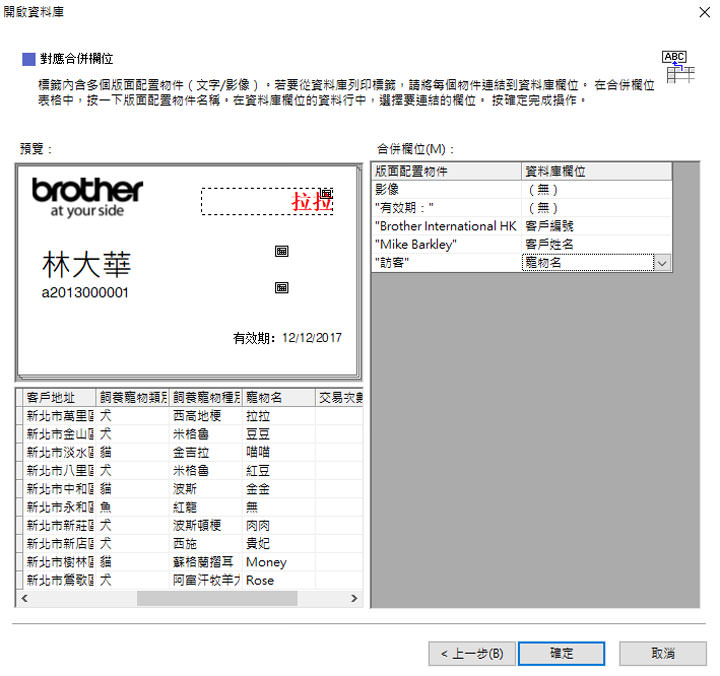
Task: Click the left arrow on the horizontal scrollbar
Action: pyautogui.click(x=25, y=598)
